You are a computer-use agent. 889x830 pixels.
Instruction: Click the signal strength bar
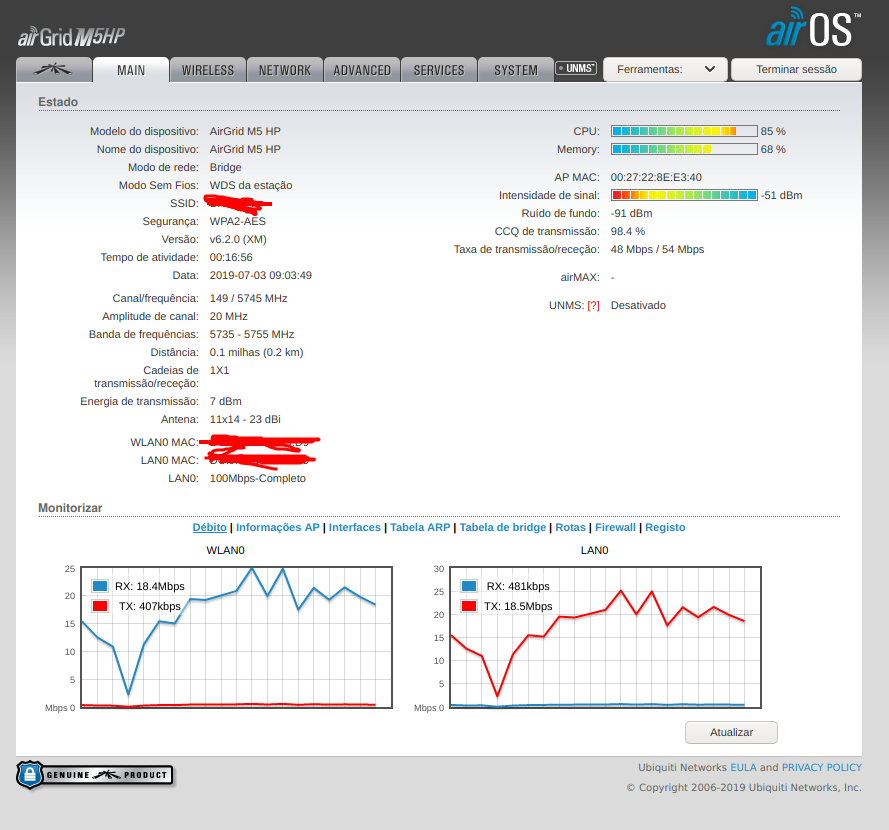(684, 195)
